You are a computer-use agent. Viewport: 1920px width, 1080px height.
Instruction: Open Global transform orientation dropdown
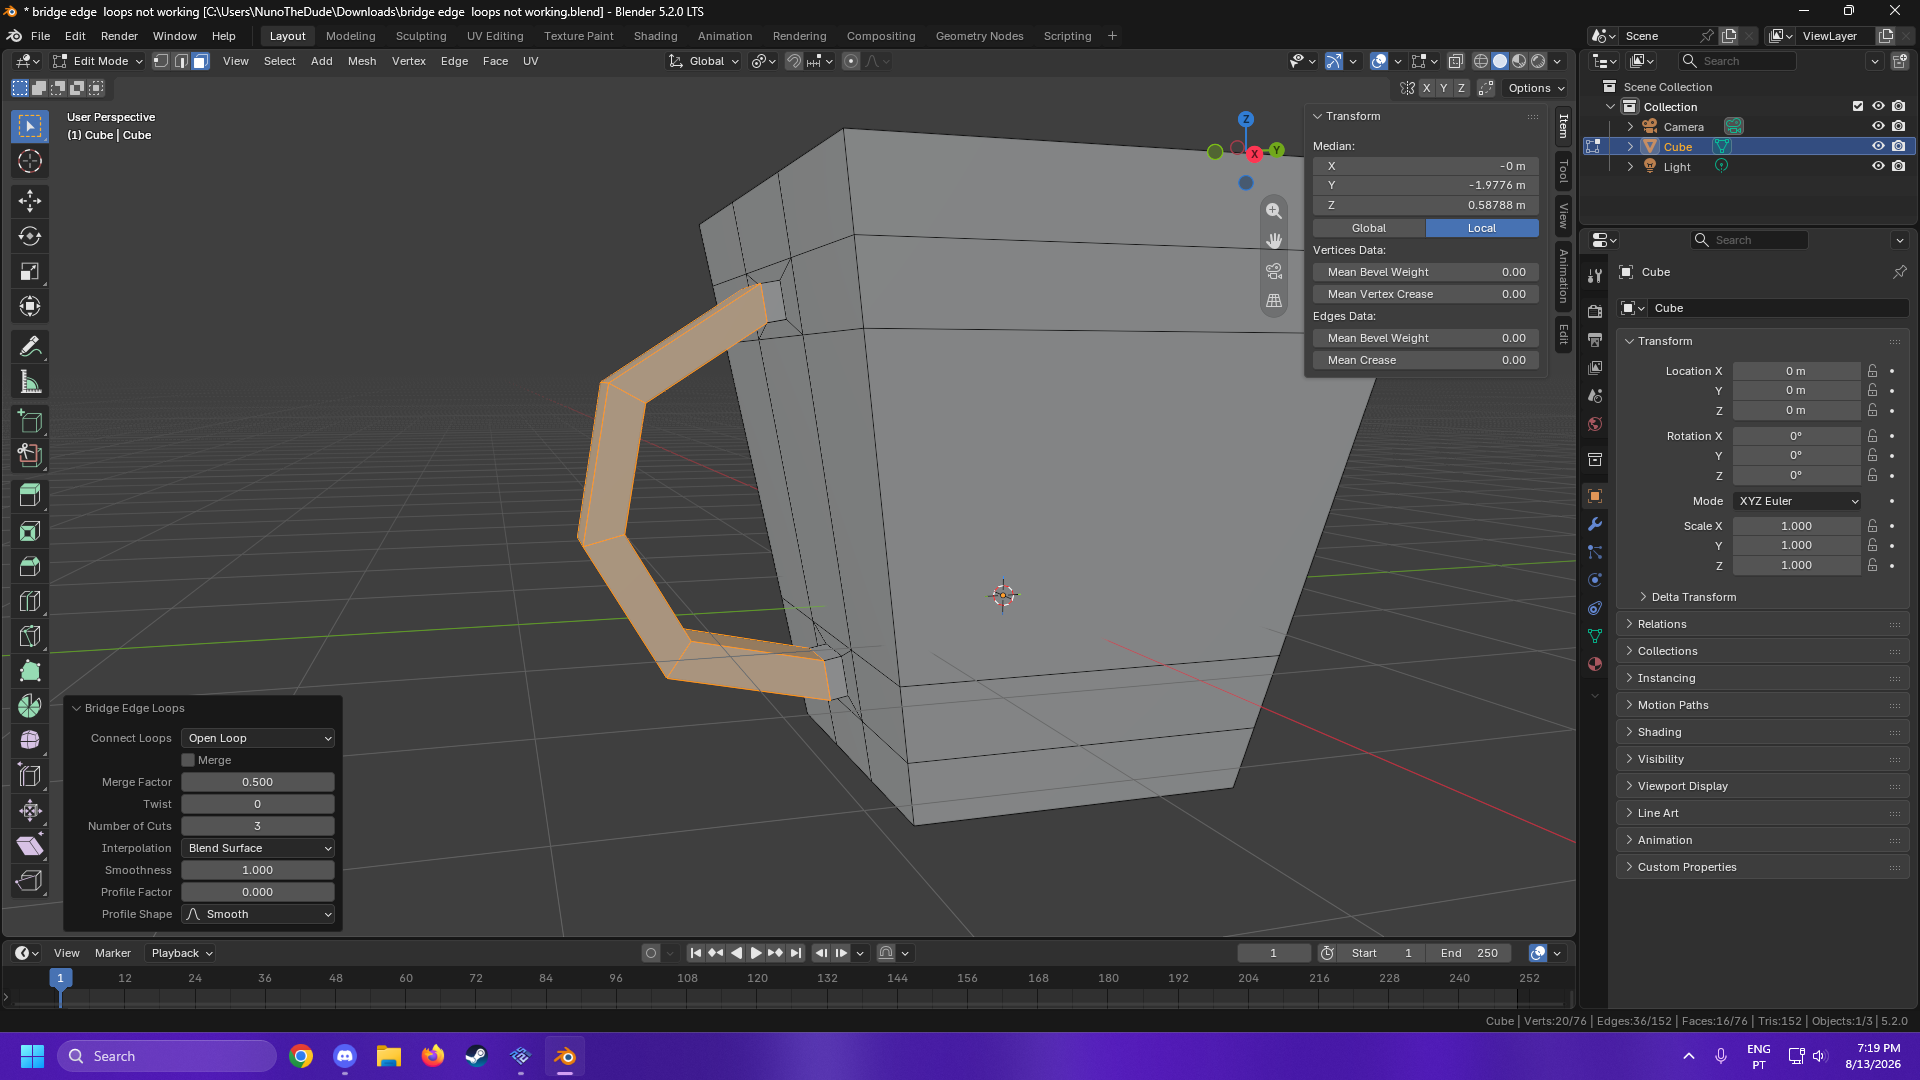[x=705, y=61]
